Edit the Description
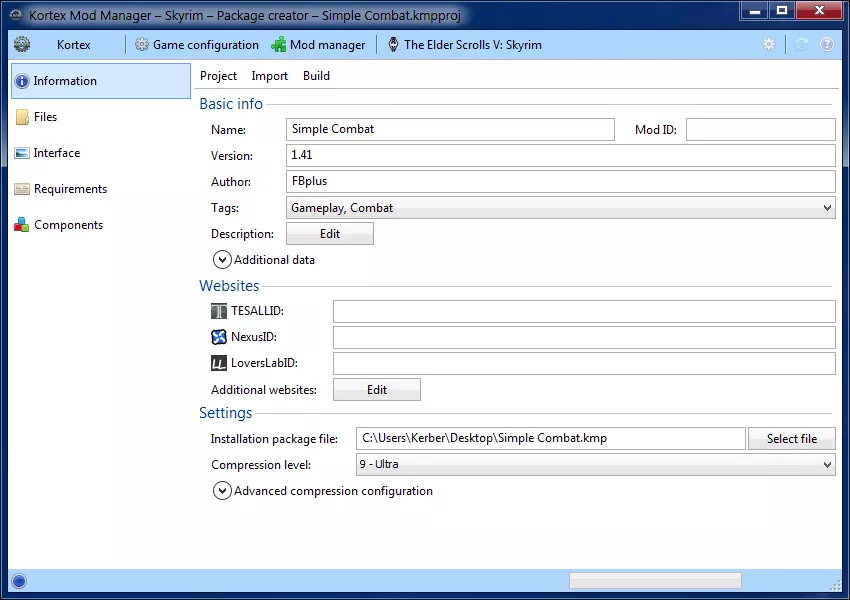The image size is (850, 600). (330, 234)
